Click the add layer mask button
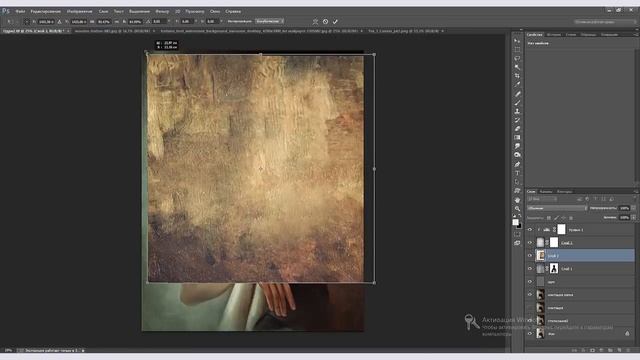The width and height of the screenshot is (640, 360). tap(592, 350)
